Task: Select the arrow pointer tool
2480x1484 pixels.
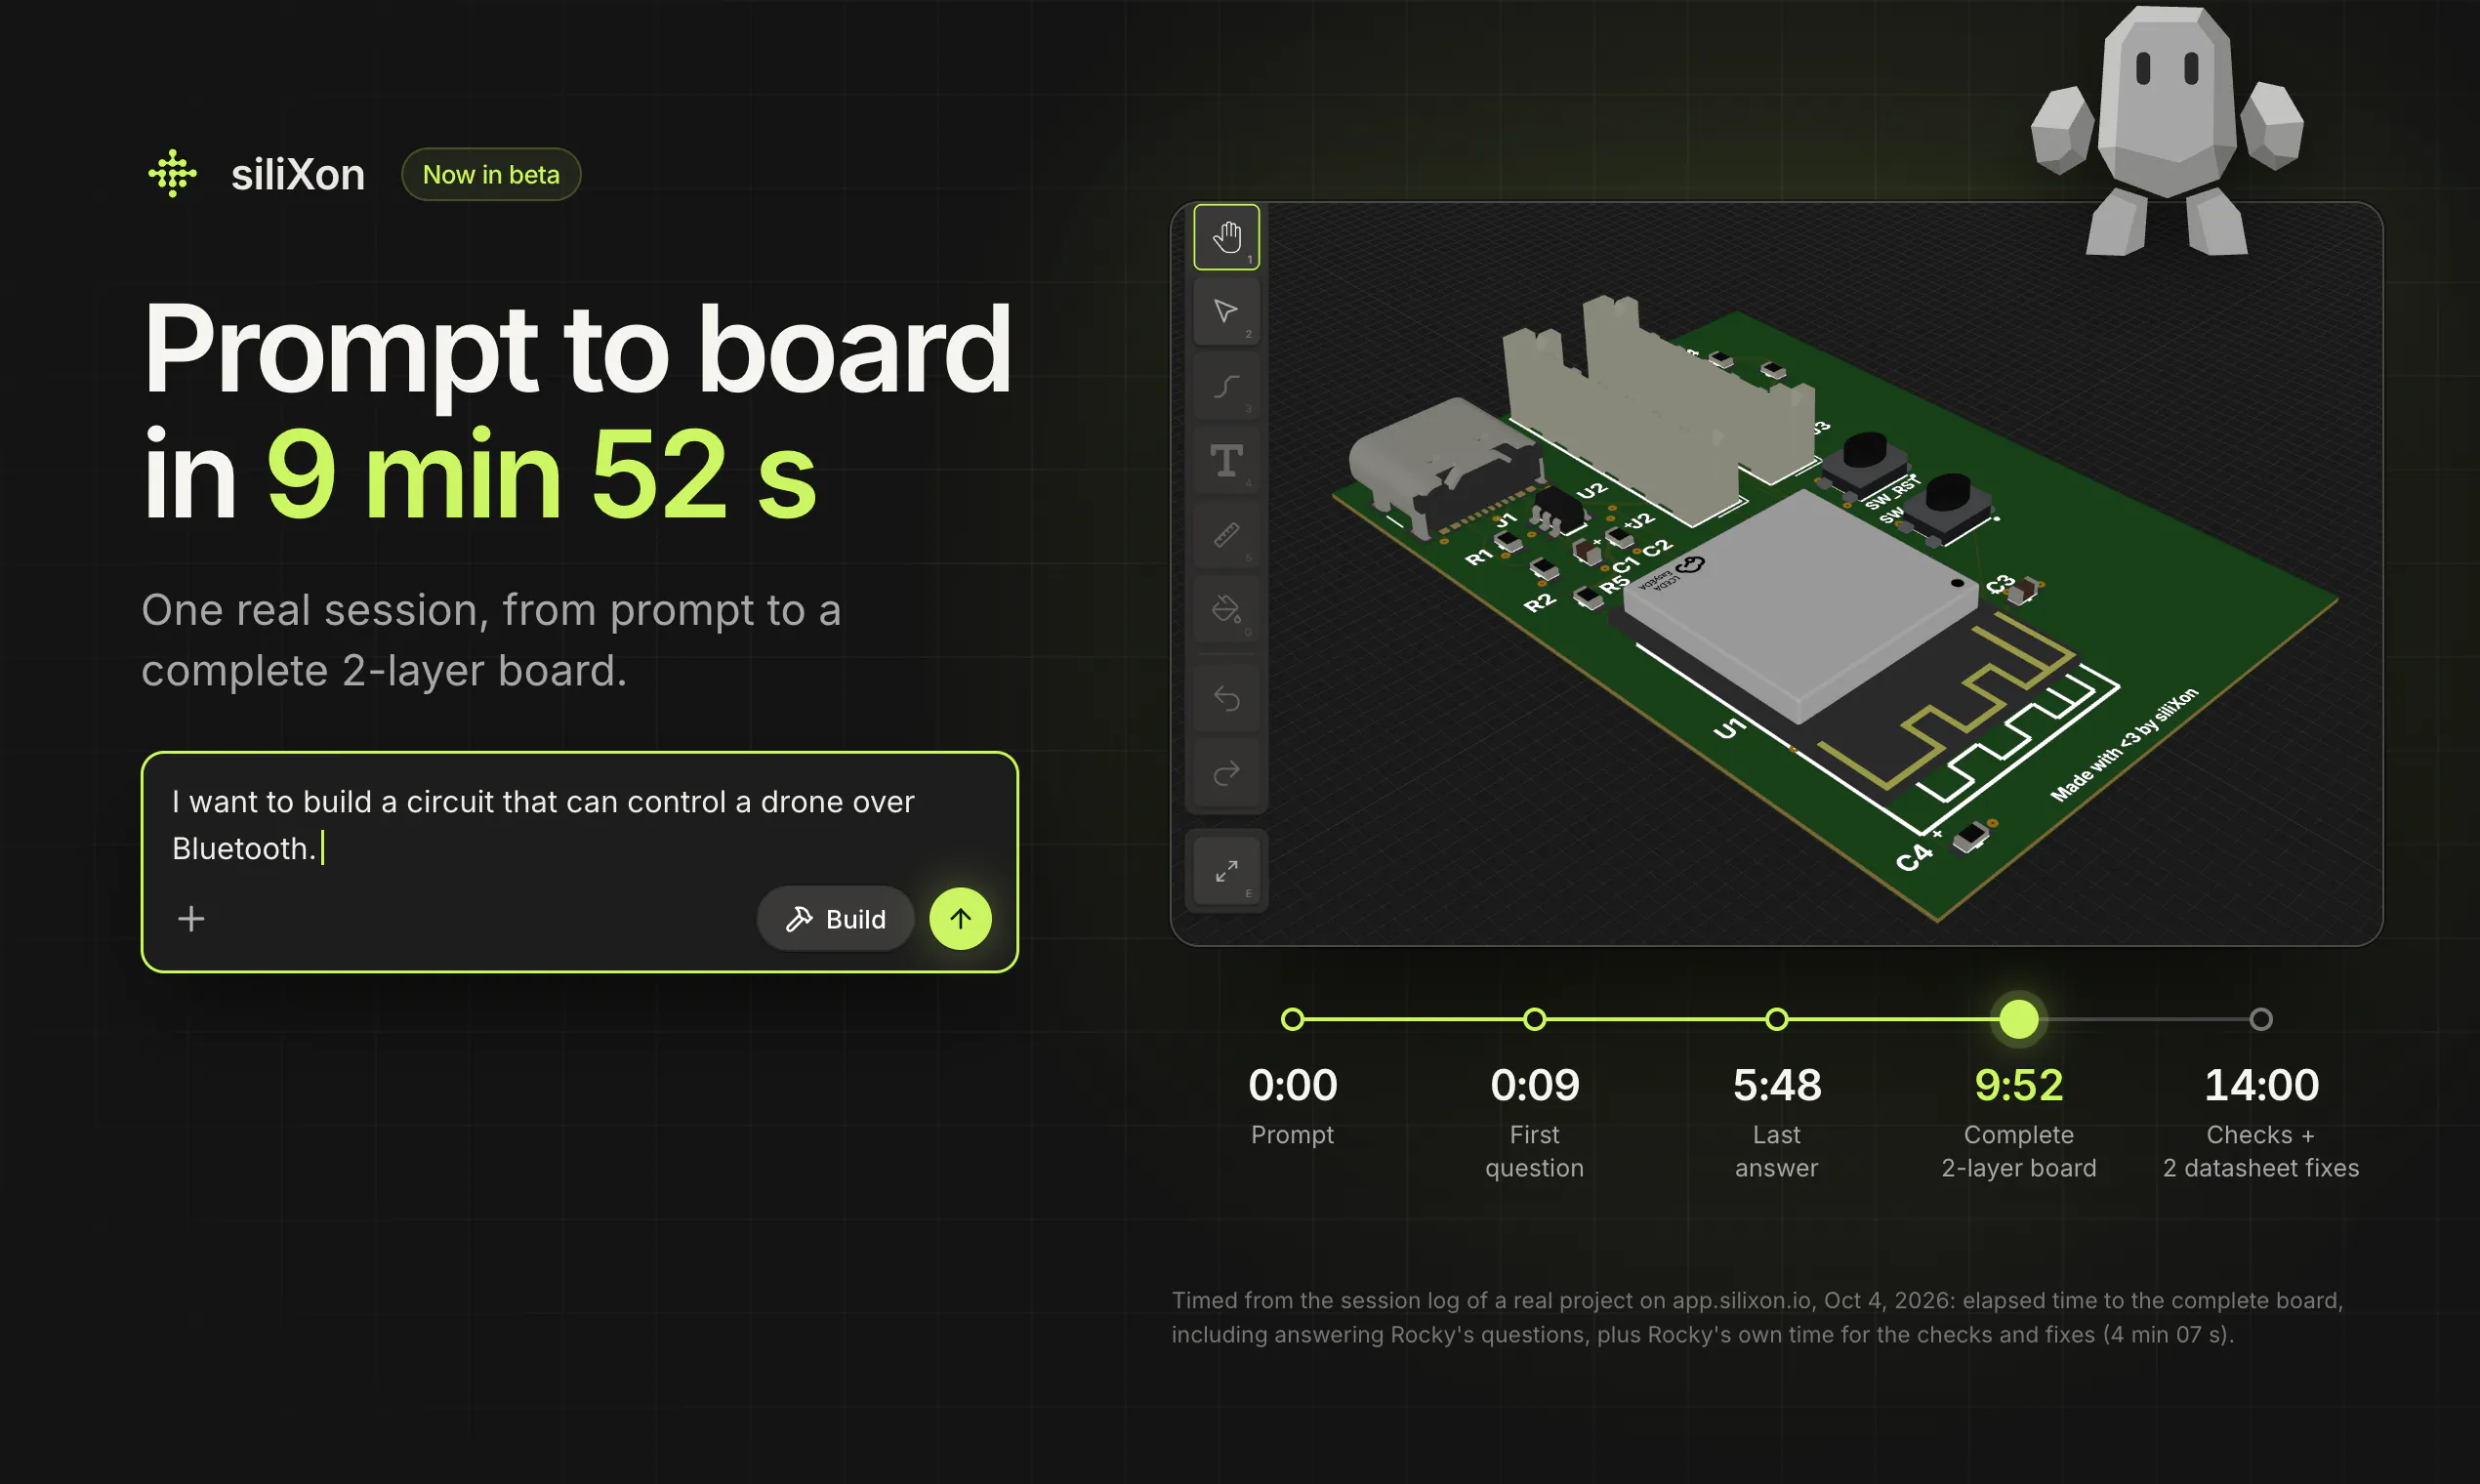Action: [x=1226, y=312]
